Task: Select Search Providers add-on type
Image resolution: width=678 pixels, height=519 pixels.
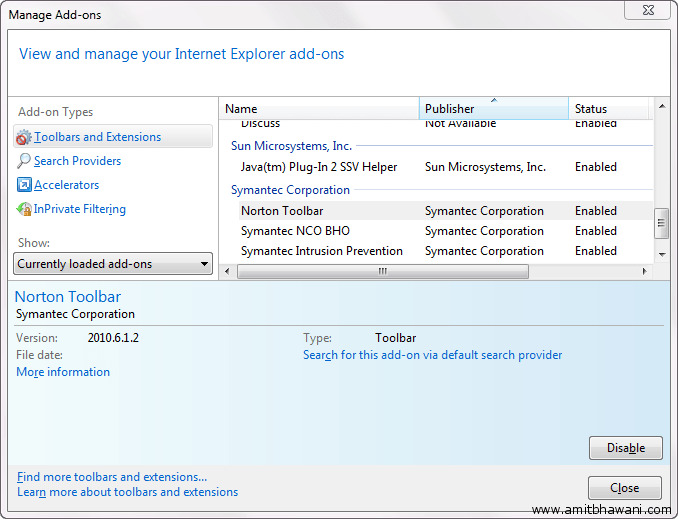Action: (x=77, y=161)
